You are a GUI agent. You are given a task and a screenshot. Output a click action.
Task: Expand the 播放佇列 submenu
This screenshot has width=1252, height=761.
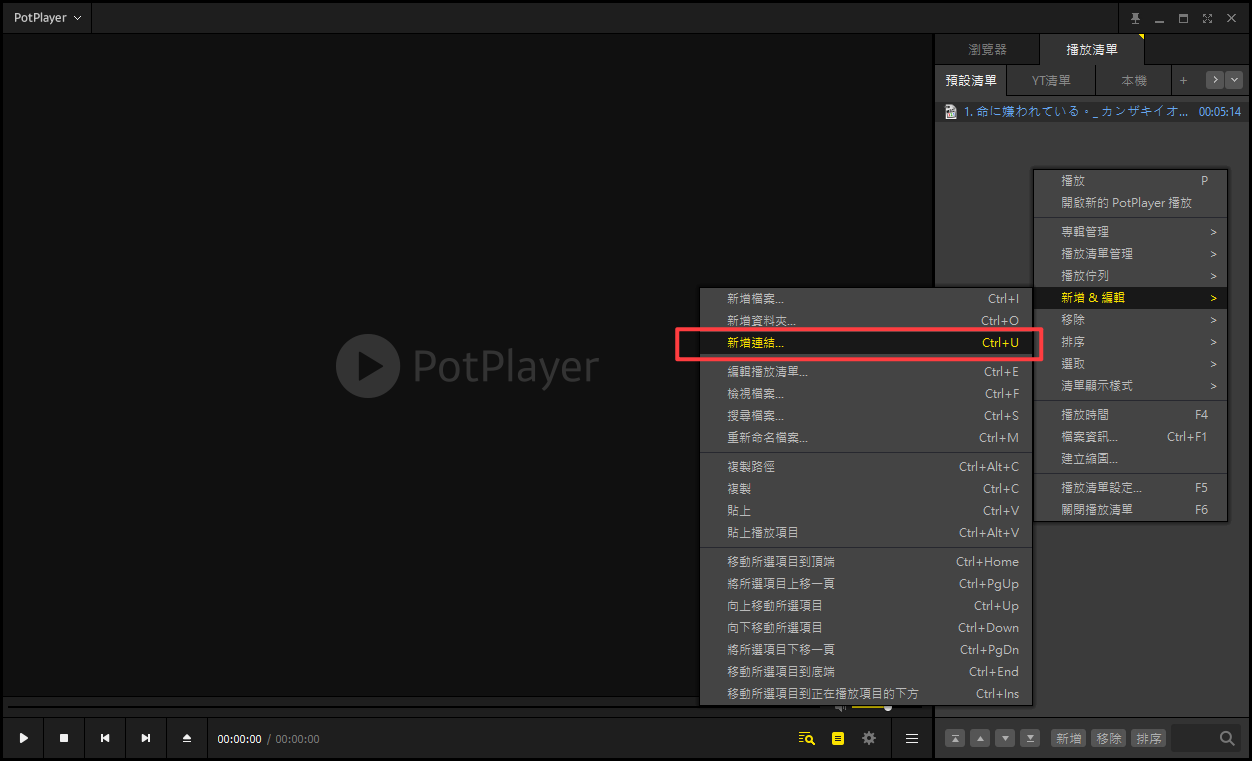point(1130,276)
